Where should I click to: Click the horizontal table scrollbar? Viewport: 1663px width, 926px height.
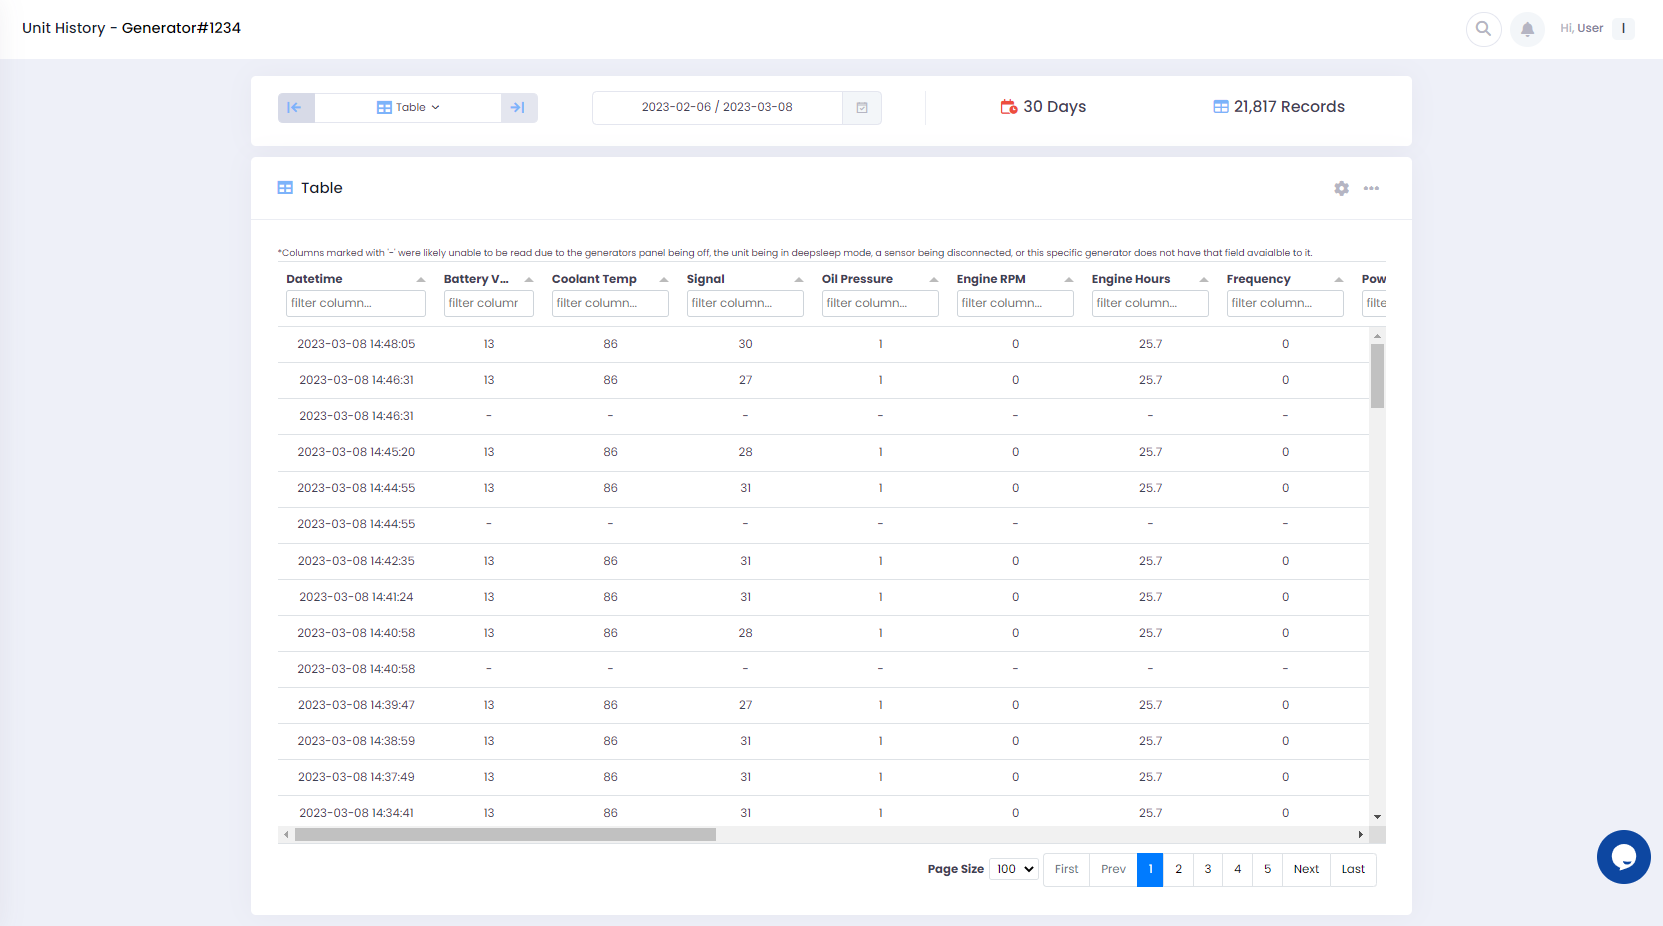505,834
